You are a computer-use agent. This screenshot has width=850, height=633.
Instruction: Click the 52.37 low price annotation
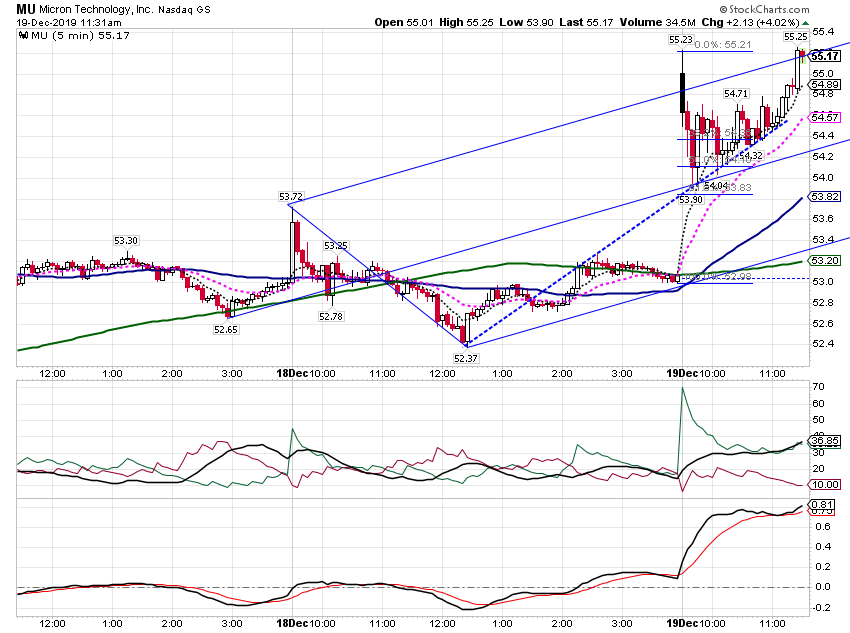(466, 358)
